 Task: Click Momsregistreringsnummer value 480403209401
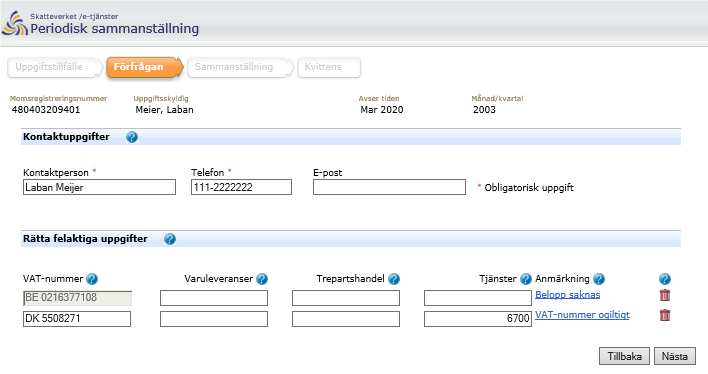click(x=46, y=110)
